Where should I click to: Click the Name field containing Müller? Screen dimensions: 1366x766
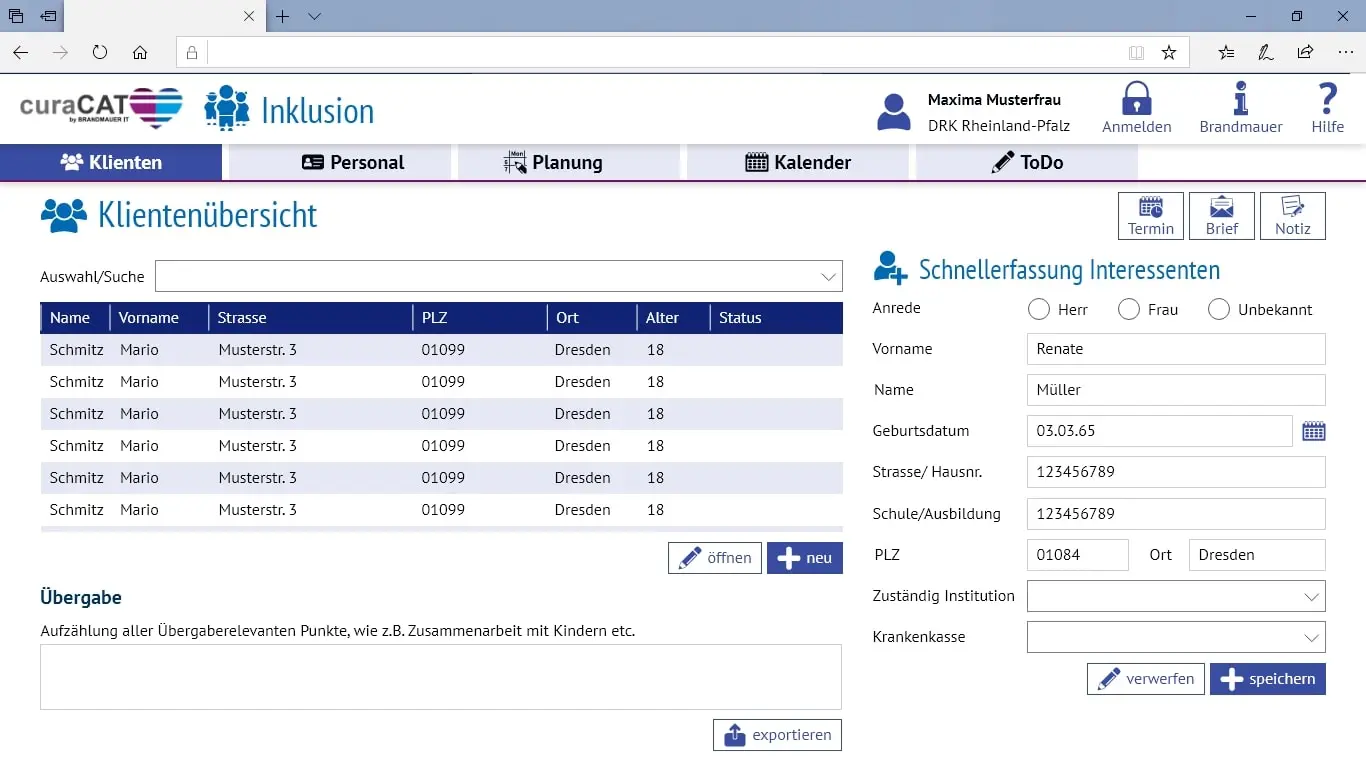coord(1176,390)
